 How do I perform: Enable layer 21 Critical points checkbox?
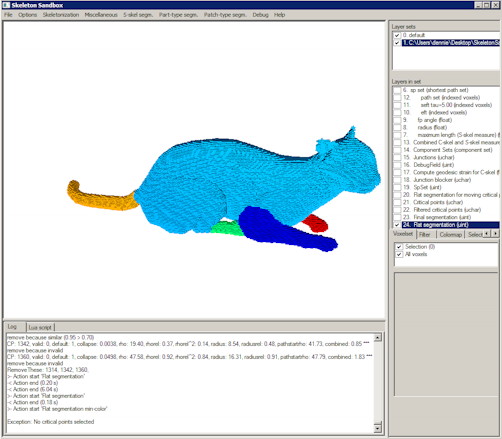[397, 203]
